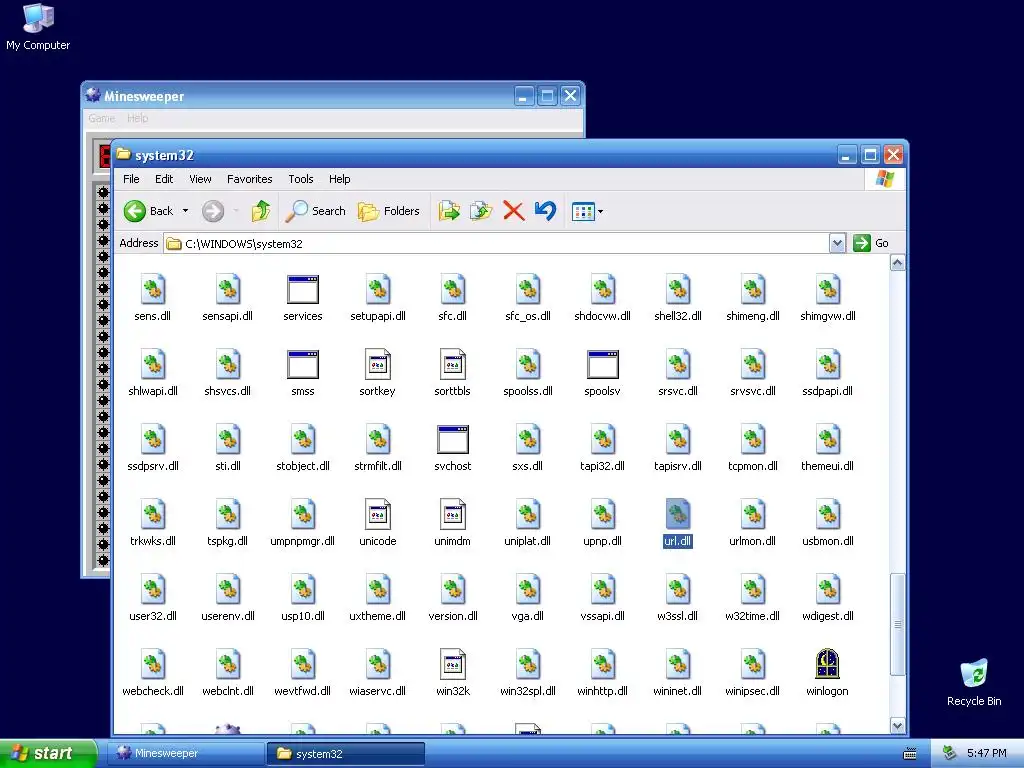Click the vertical scrollbar thumb

coord(897,625)
